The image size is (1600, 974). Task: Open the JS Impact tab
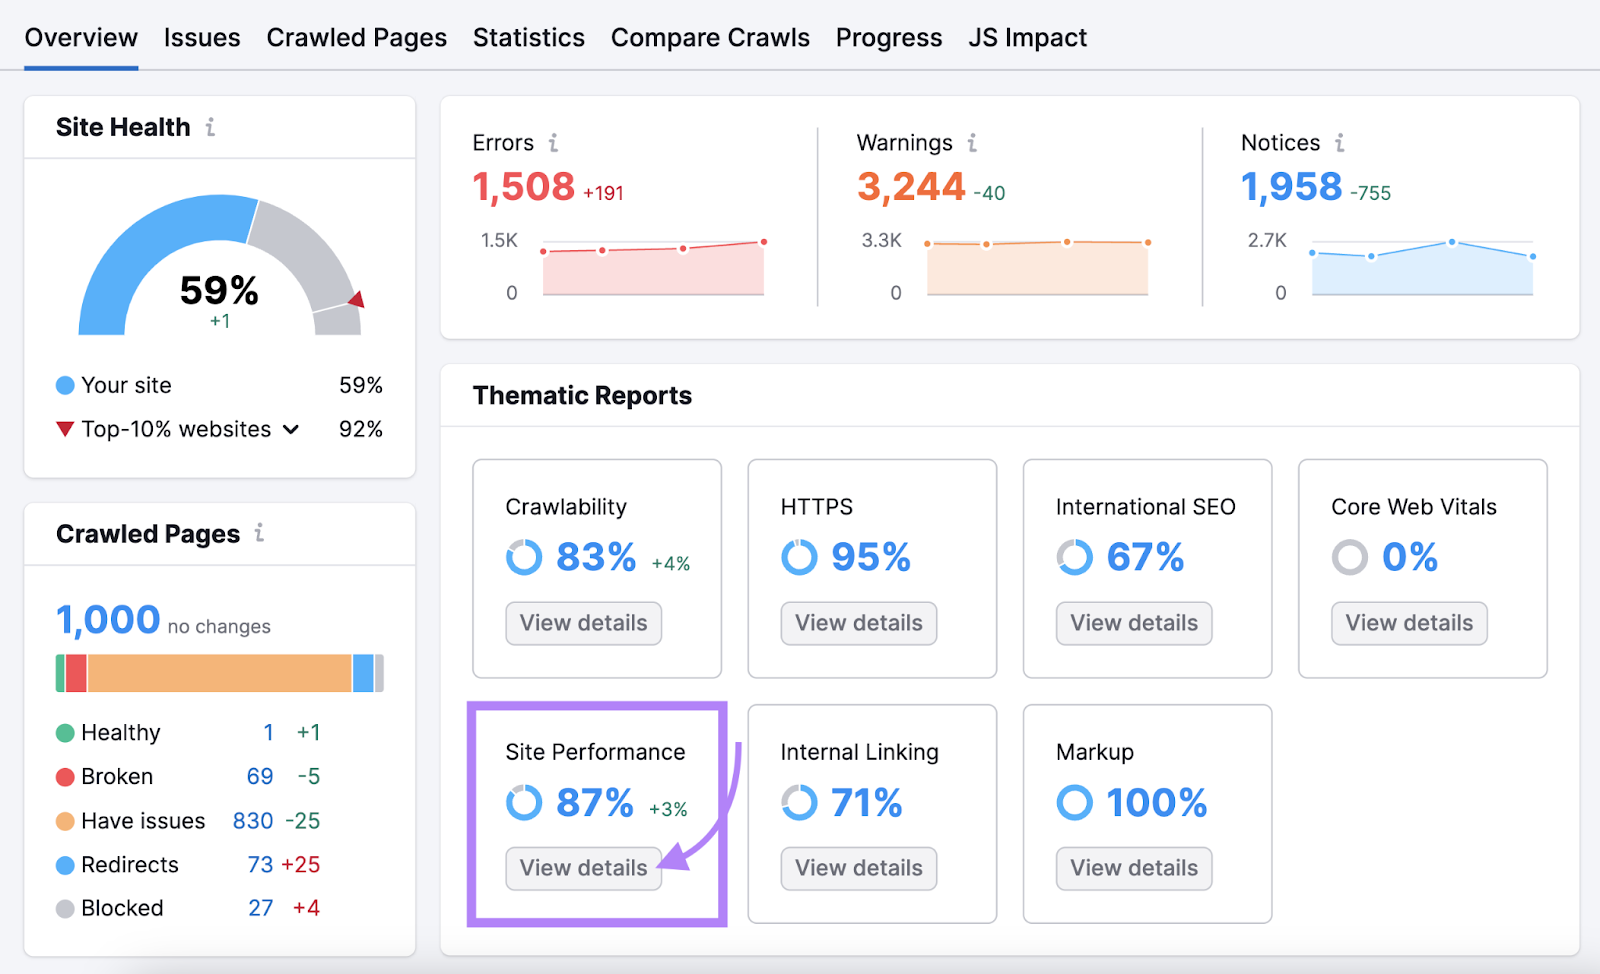[x=1027, y=37]
